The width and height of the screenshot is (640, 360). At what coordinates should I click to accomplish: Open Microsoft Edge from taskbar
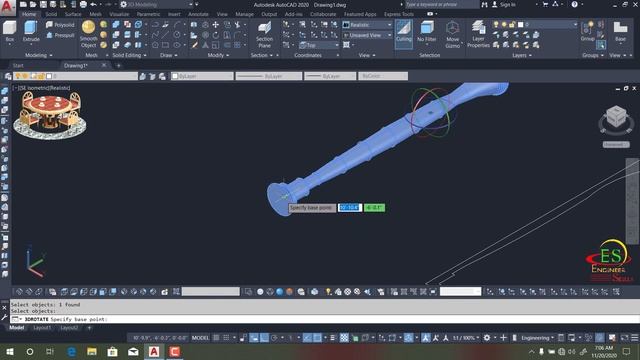pyautogui.click(x=71, y=352)
